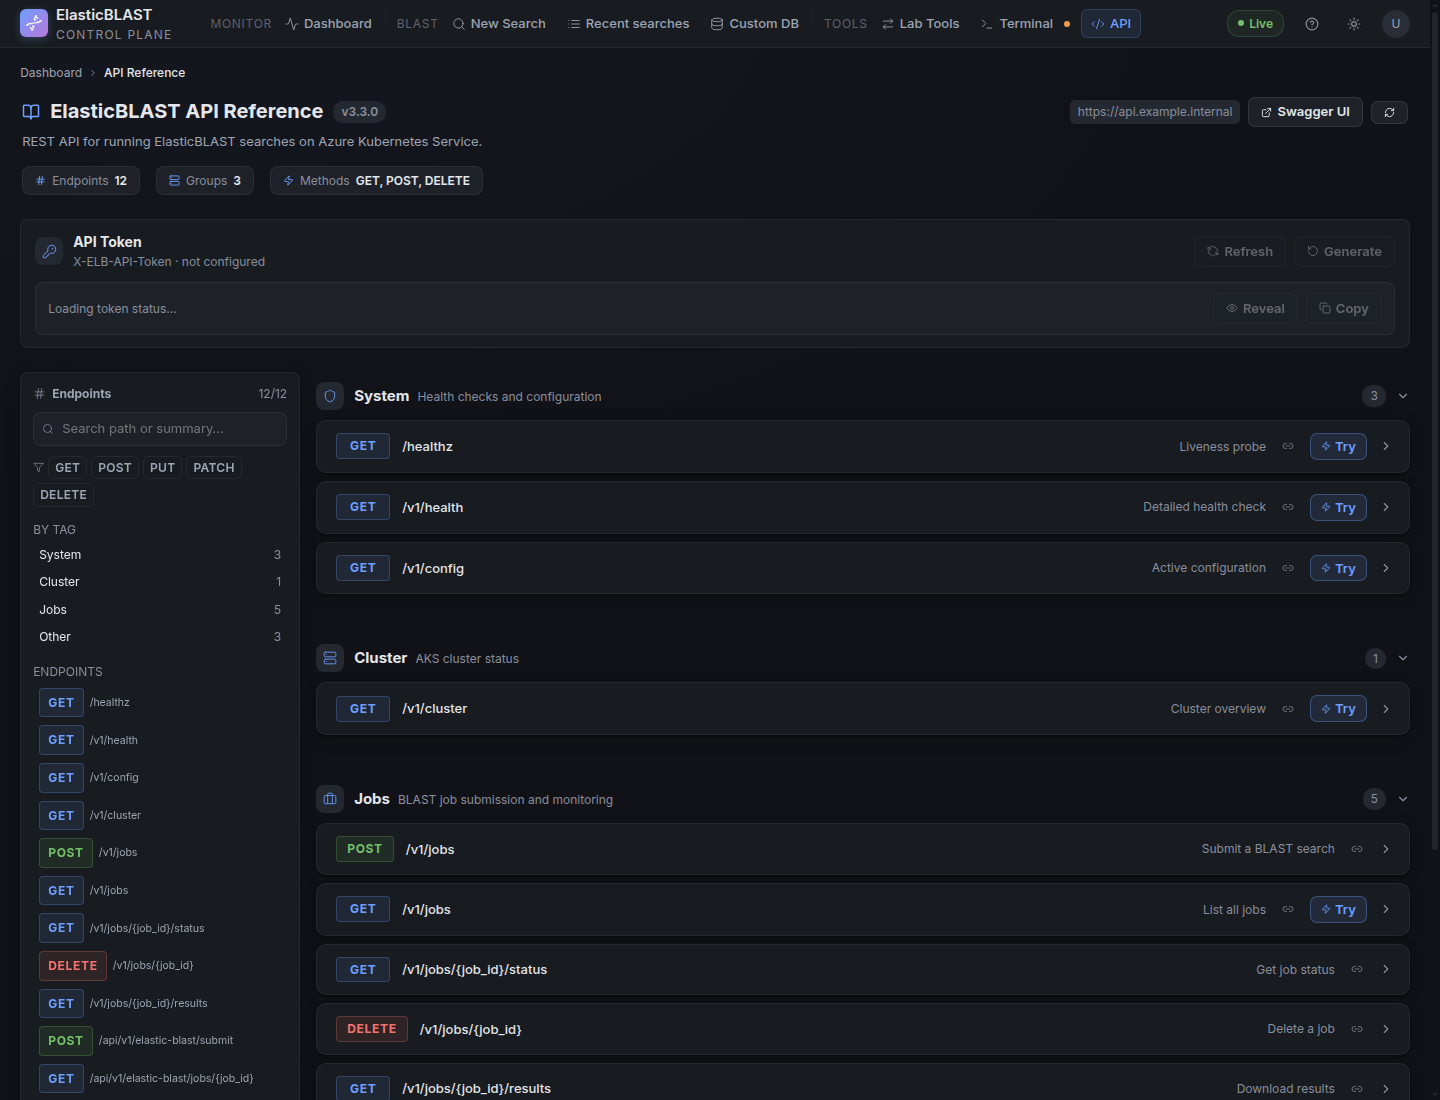This screenshot has height=1100, width=1440.
Task: Open the help question-mark icon
Action: pyautogui.click(x=1312, y=24)
